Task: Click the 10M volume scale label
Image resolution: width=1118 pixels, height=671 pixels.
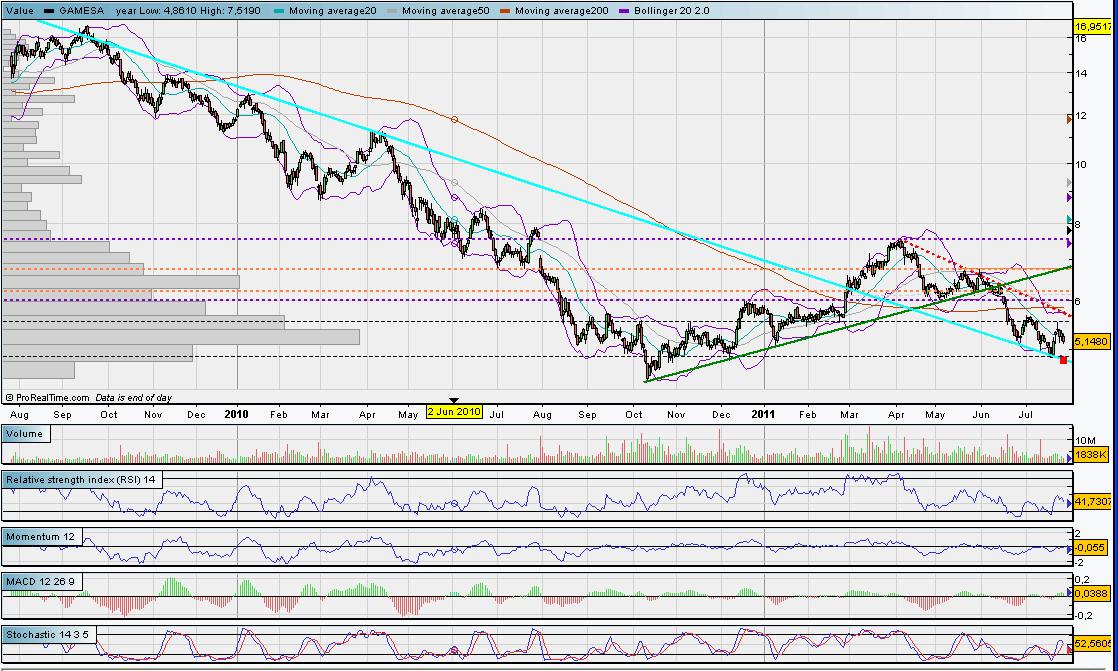Action: [1087, 441]
